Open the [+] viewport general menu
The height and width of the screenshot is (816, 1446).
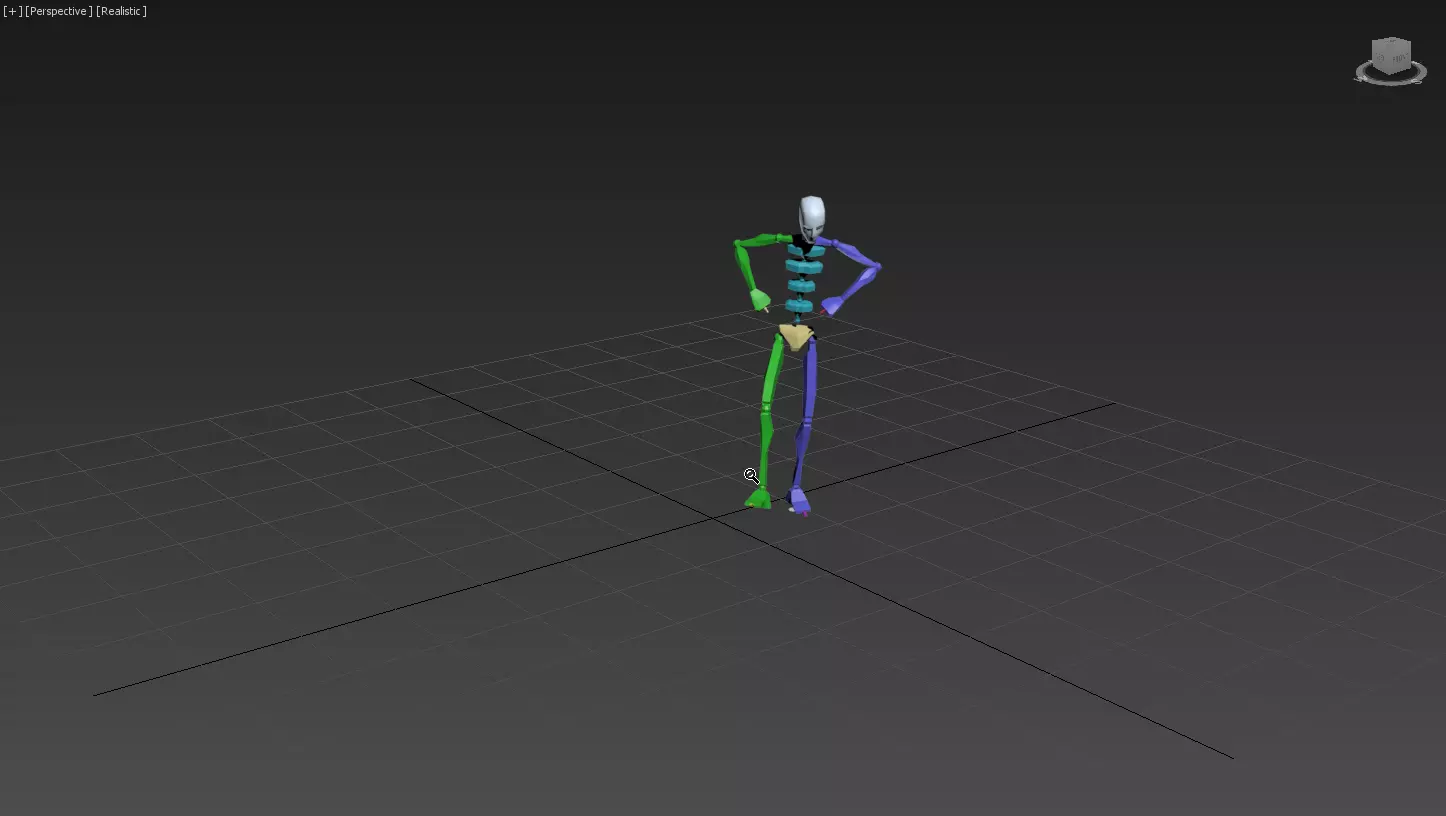[12, 11]
